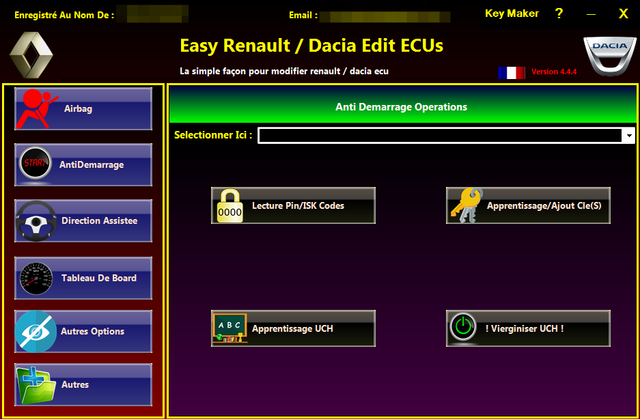Click the padlock icon on Lecture Pin/ISK Codes
The image size is (640, 419).
point(229,206)
